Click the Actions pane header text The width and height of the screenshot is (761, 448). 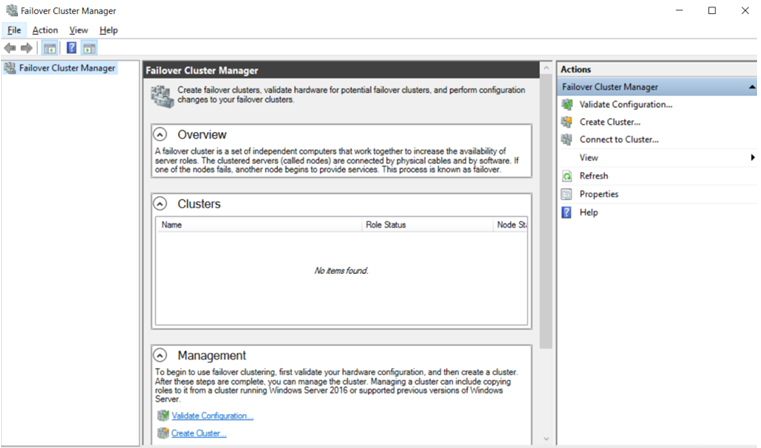click(576, 69)
